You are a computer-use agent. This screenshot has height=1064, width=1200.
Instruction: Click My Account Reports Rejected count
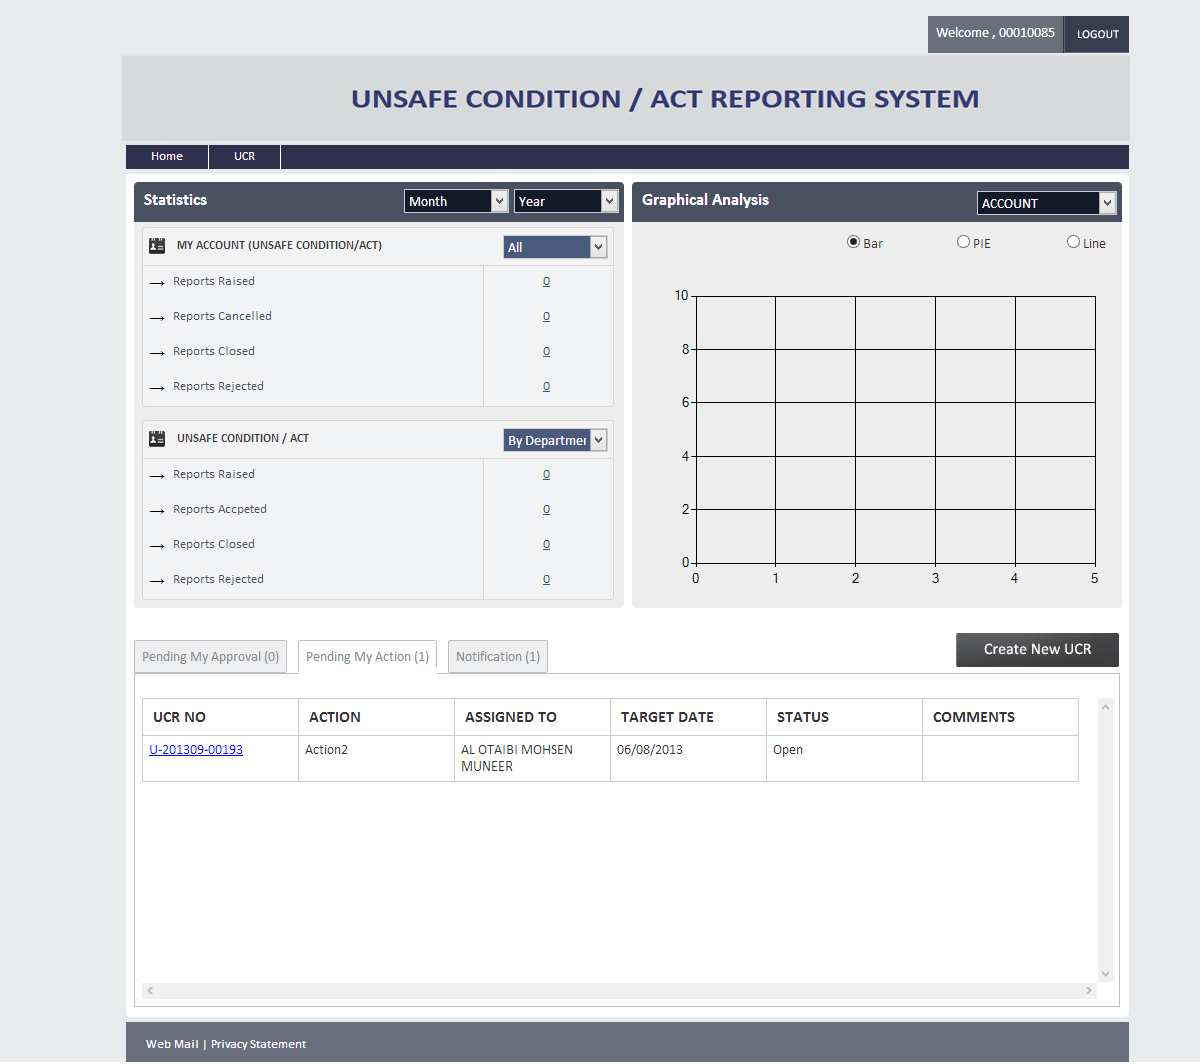(546, 387)
